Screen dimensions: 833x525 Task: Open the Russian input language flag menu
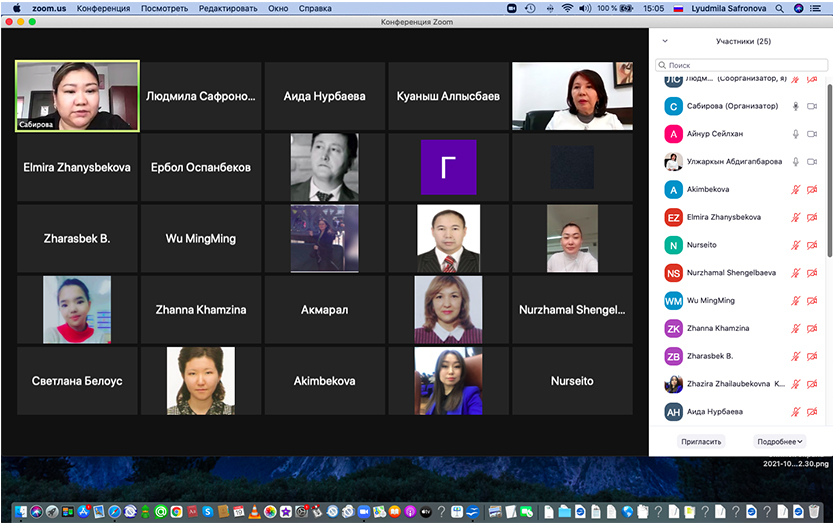pos(679,8)
